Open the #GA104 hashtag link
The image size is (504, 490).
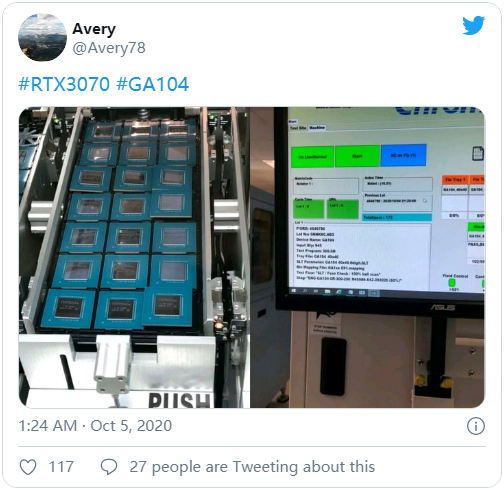point(153,84)
